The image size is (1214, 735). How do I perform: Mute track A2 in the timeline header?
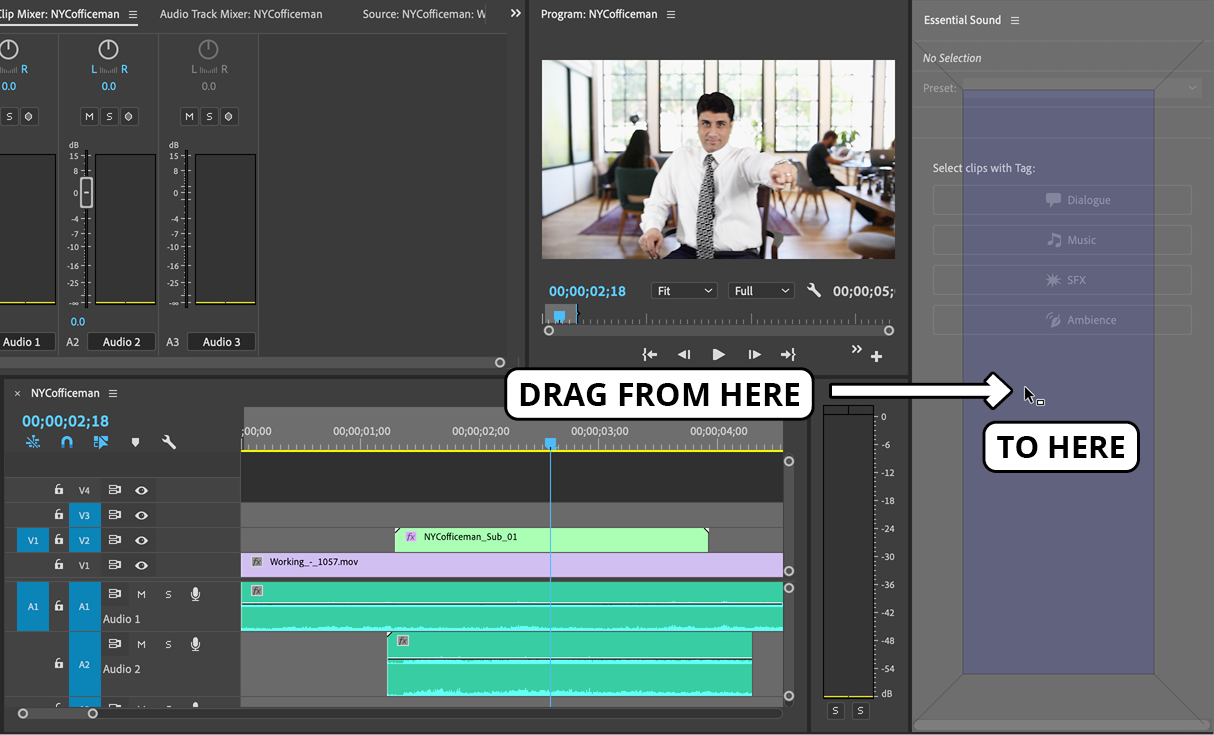141,644
